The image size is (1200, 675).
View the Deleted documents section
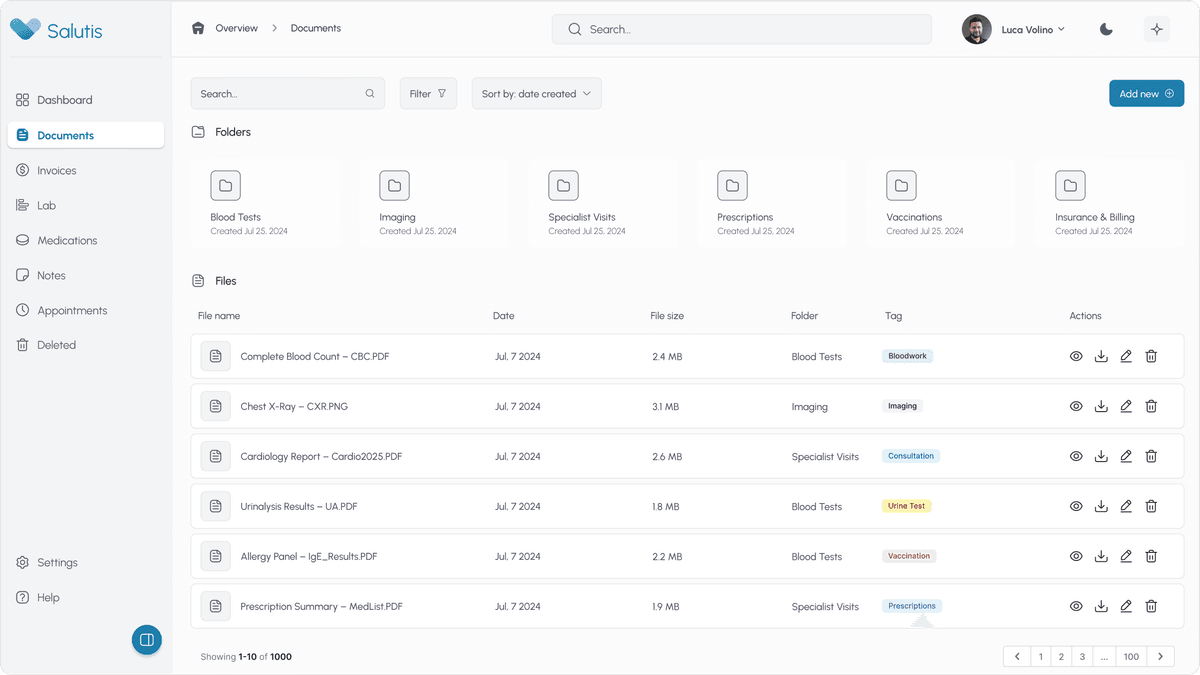55,344
